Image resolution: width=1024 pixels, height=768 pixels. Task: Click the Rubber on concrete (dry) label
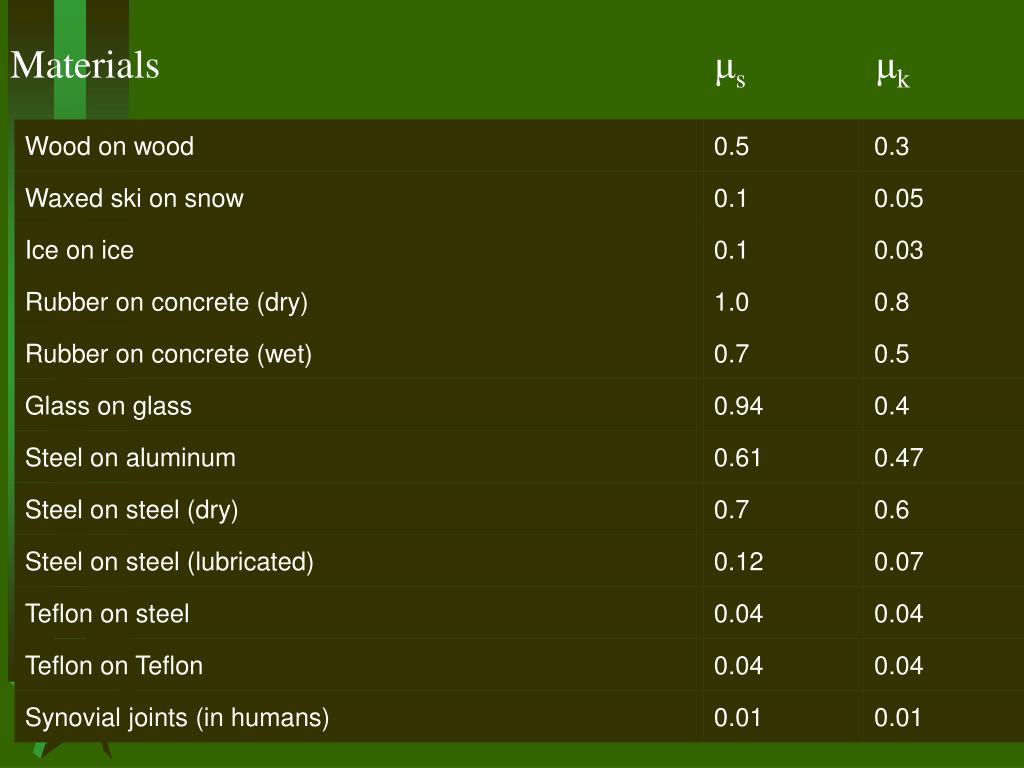point(167,302)
